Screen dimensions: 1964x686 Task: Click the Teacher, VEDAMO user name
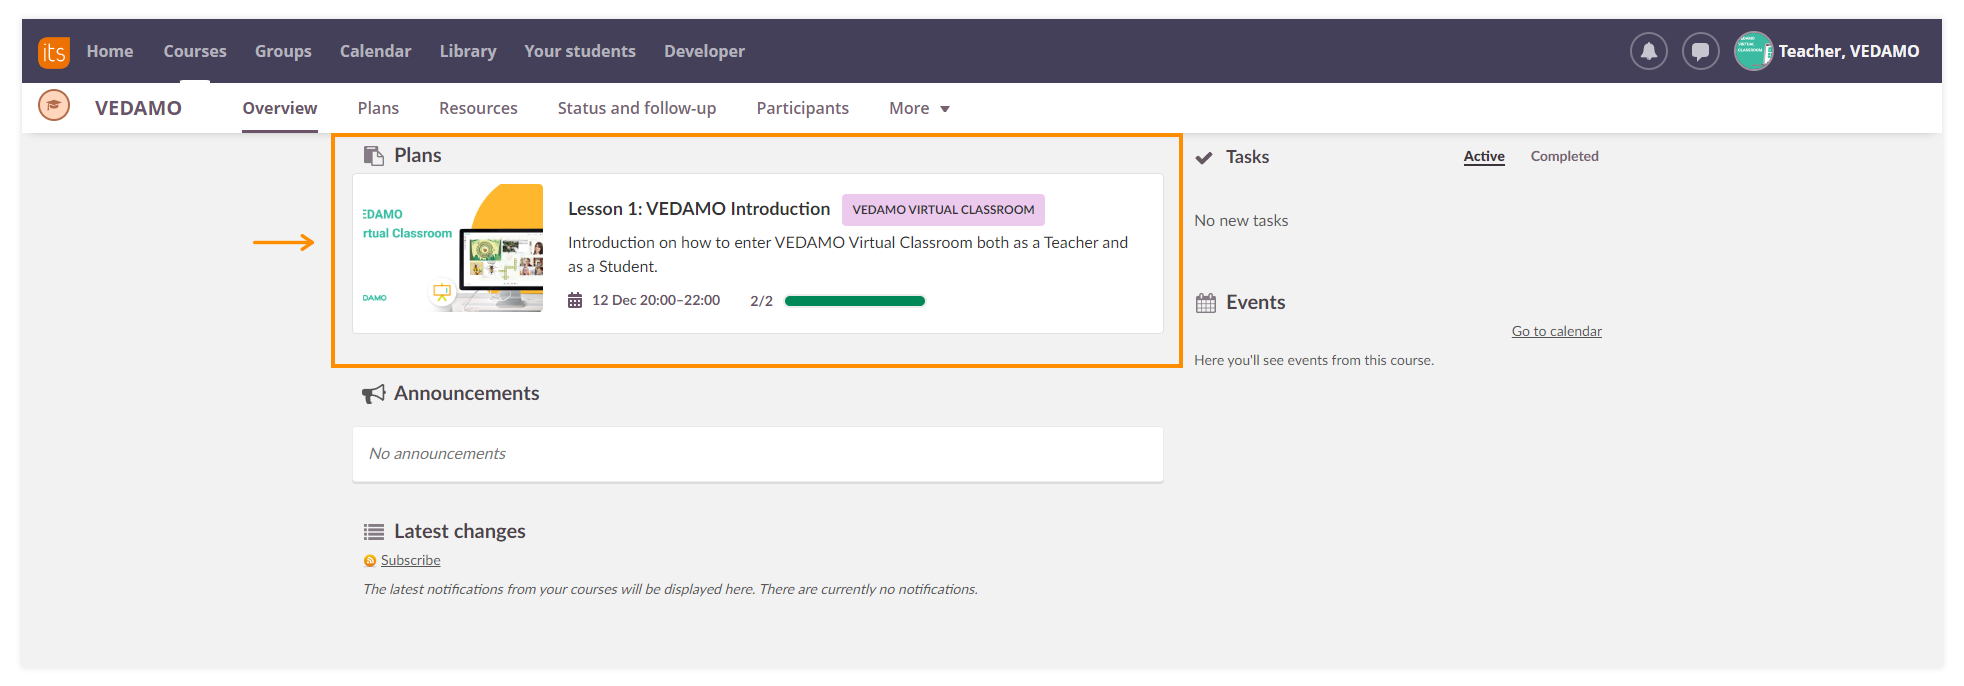pos(1849,51)
